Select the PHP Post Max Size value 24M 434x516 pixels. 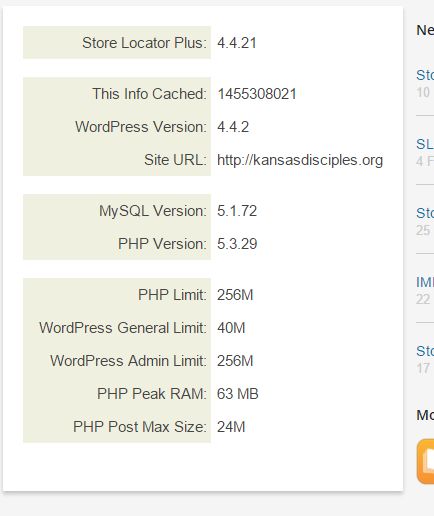(231, 427)
